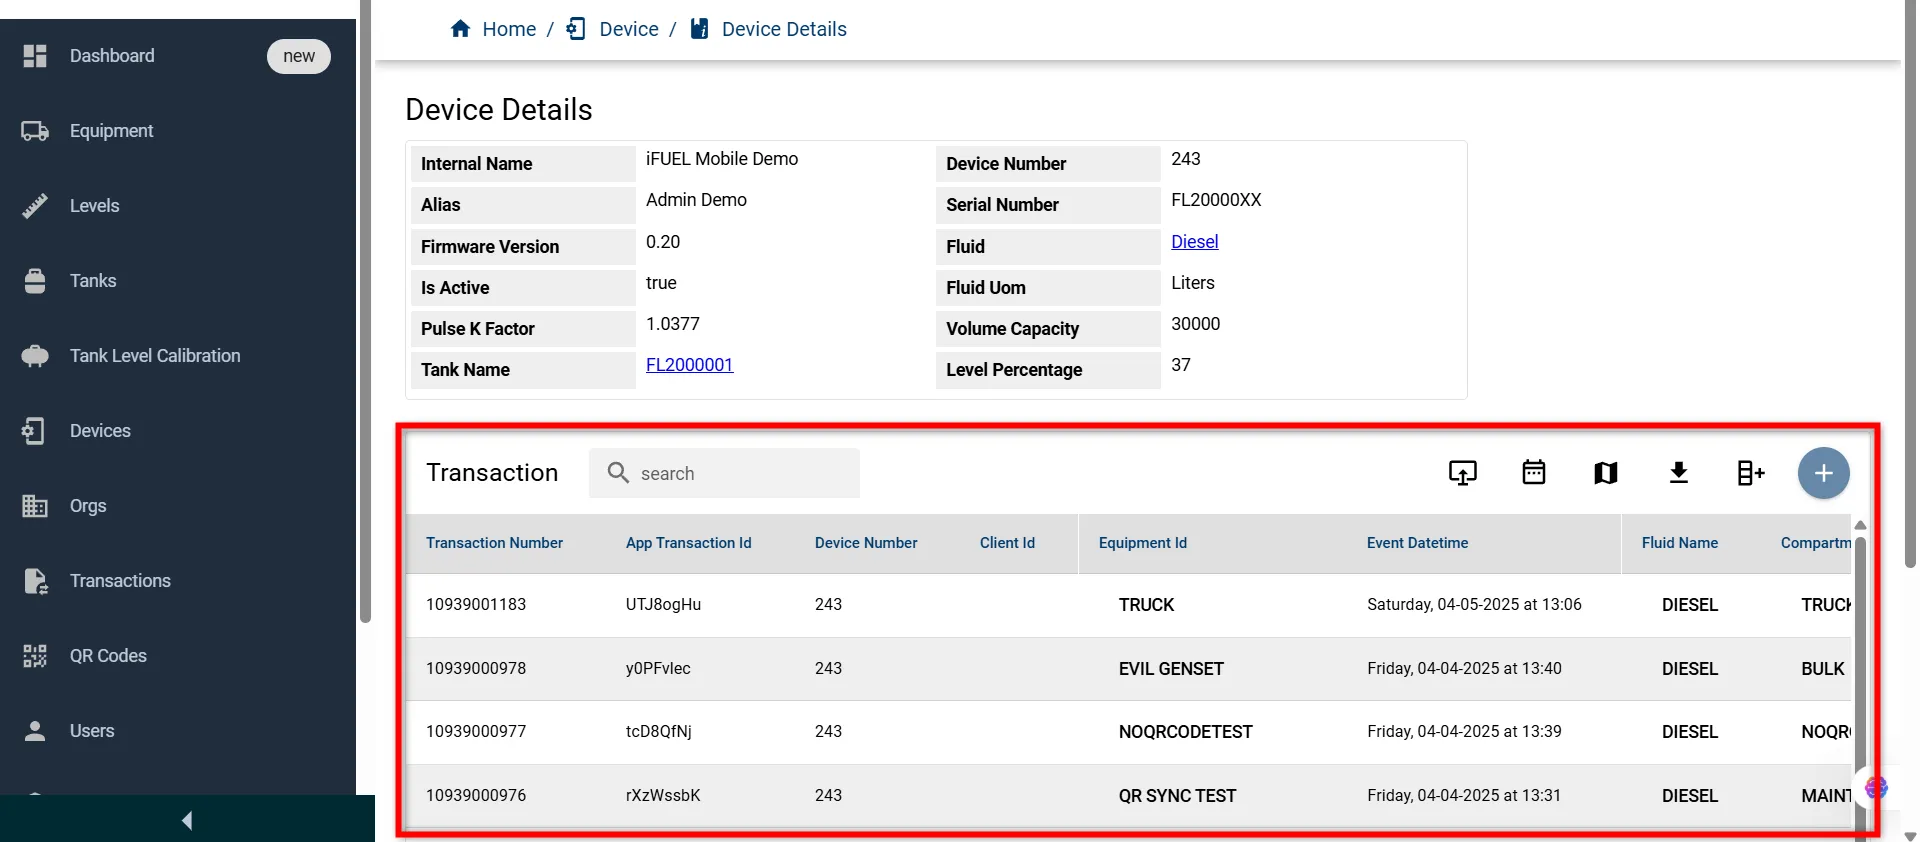Viewport: 1920px width, 842px height.
Task: Open the calendar date filter icon
Action: click(x=1534, y=472)
